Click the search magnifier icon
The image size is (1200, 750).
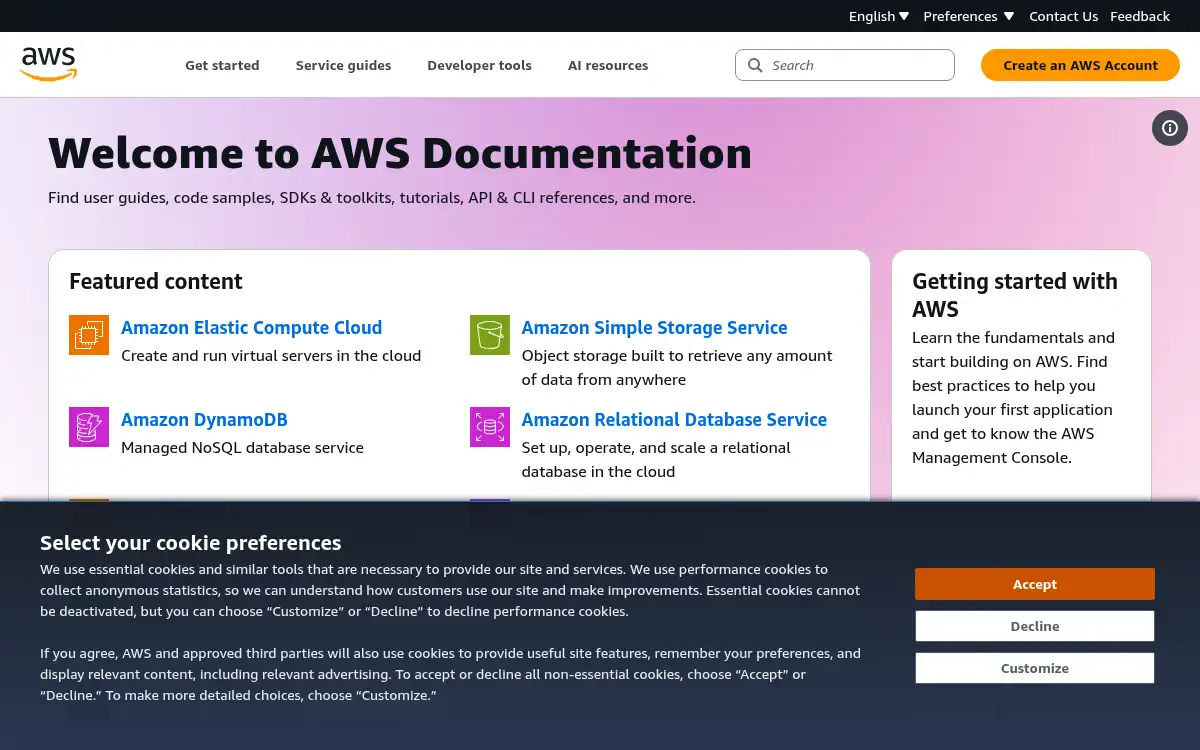(x=756, y=65)
